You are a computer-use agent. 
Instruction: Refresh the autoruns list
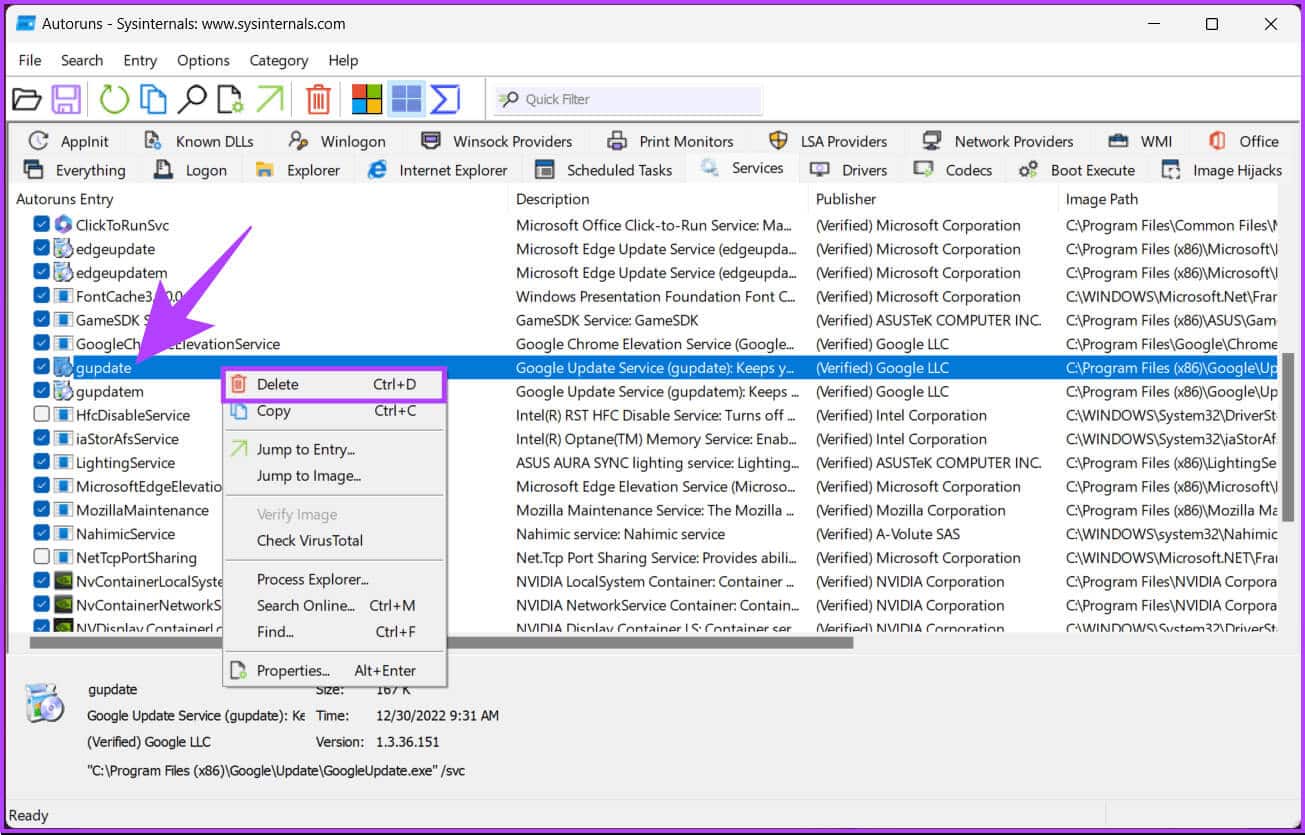(114, 99)
